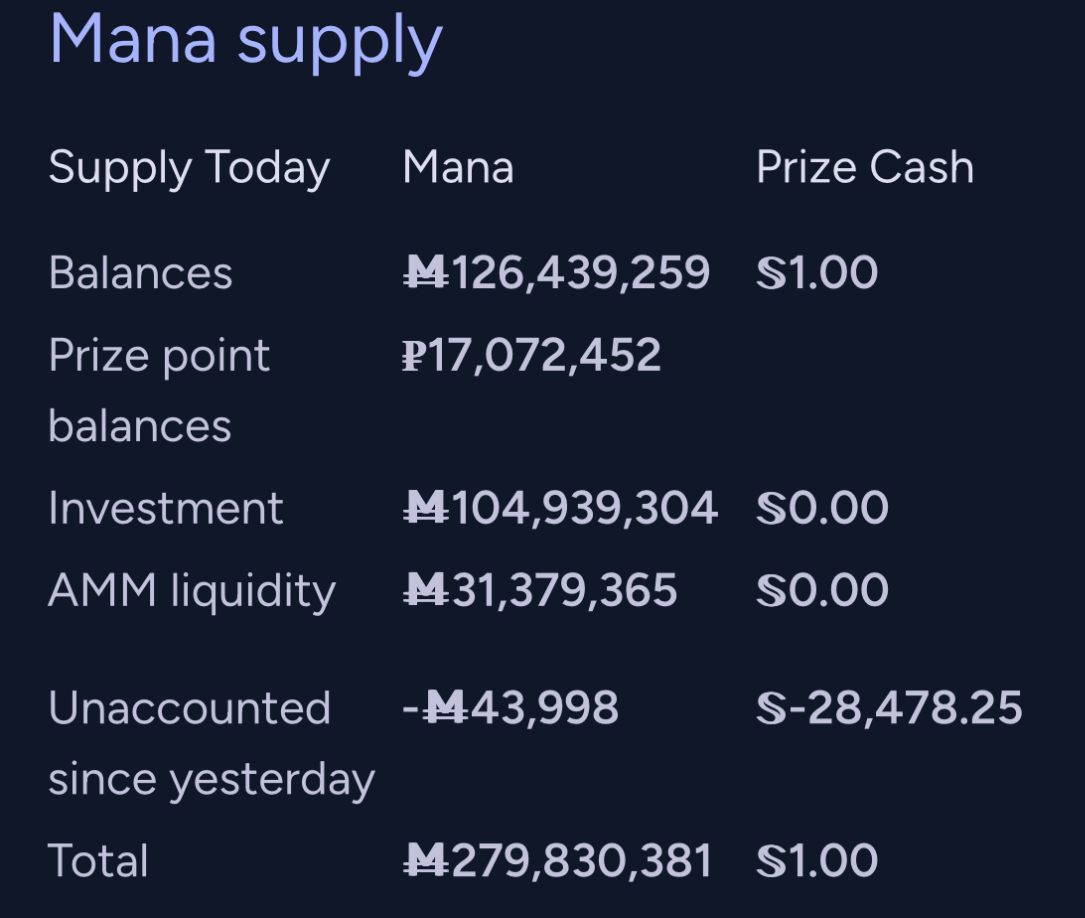This screenshot has width=1085, height=918.
Task: Select the Balances row label
Action: tap(140, 273)
